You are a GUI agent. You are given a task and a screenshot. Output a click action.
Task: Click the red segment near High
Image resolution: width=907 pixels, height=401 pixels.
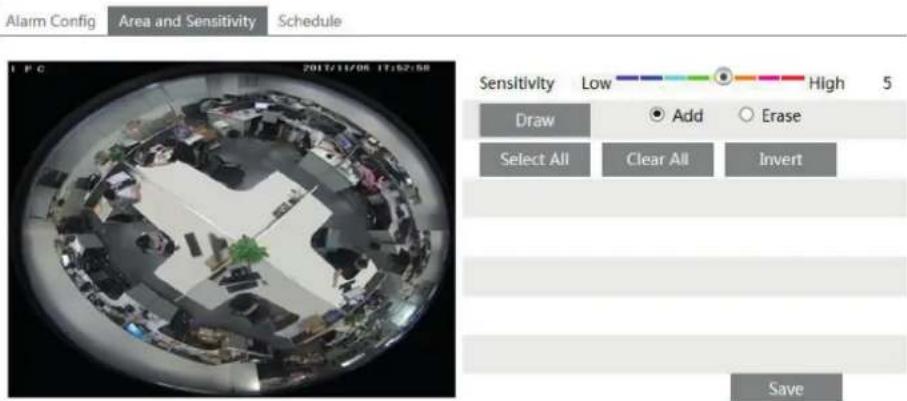[793, 78]
